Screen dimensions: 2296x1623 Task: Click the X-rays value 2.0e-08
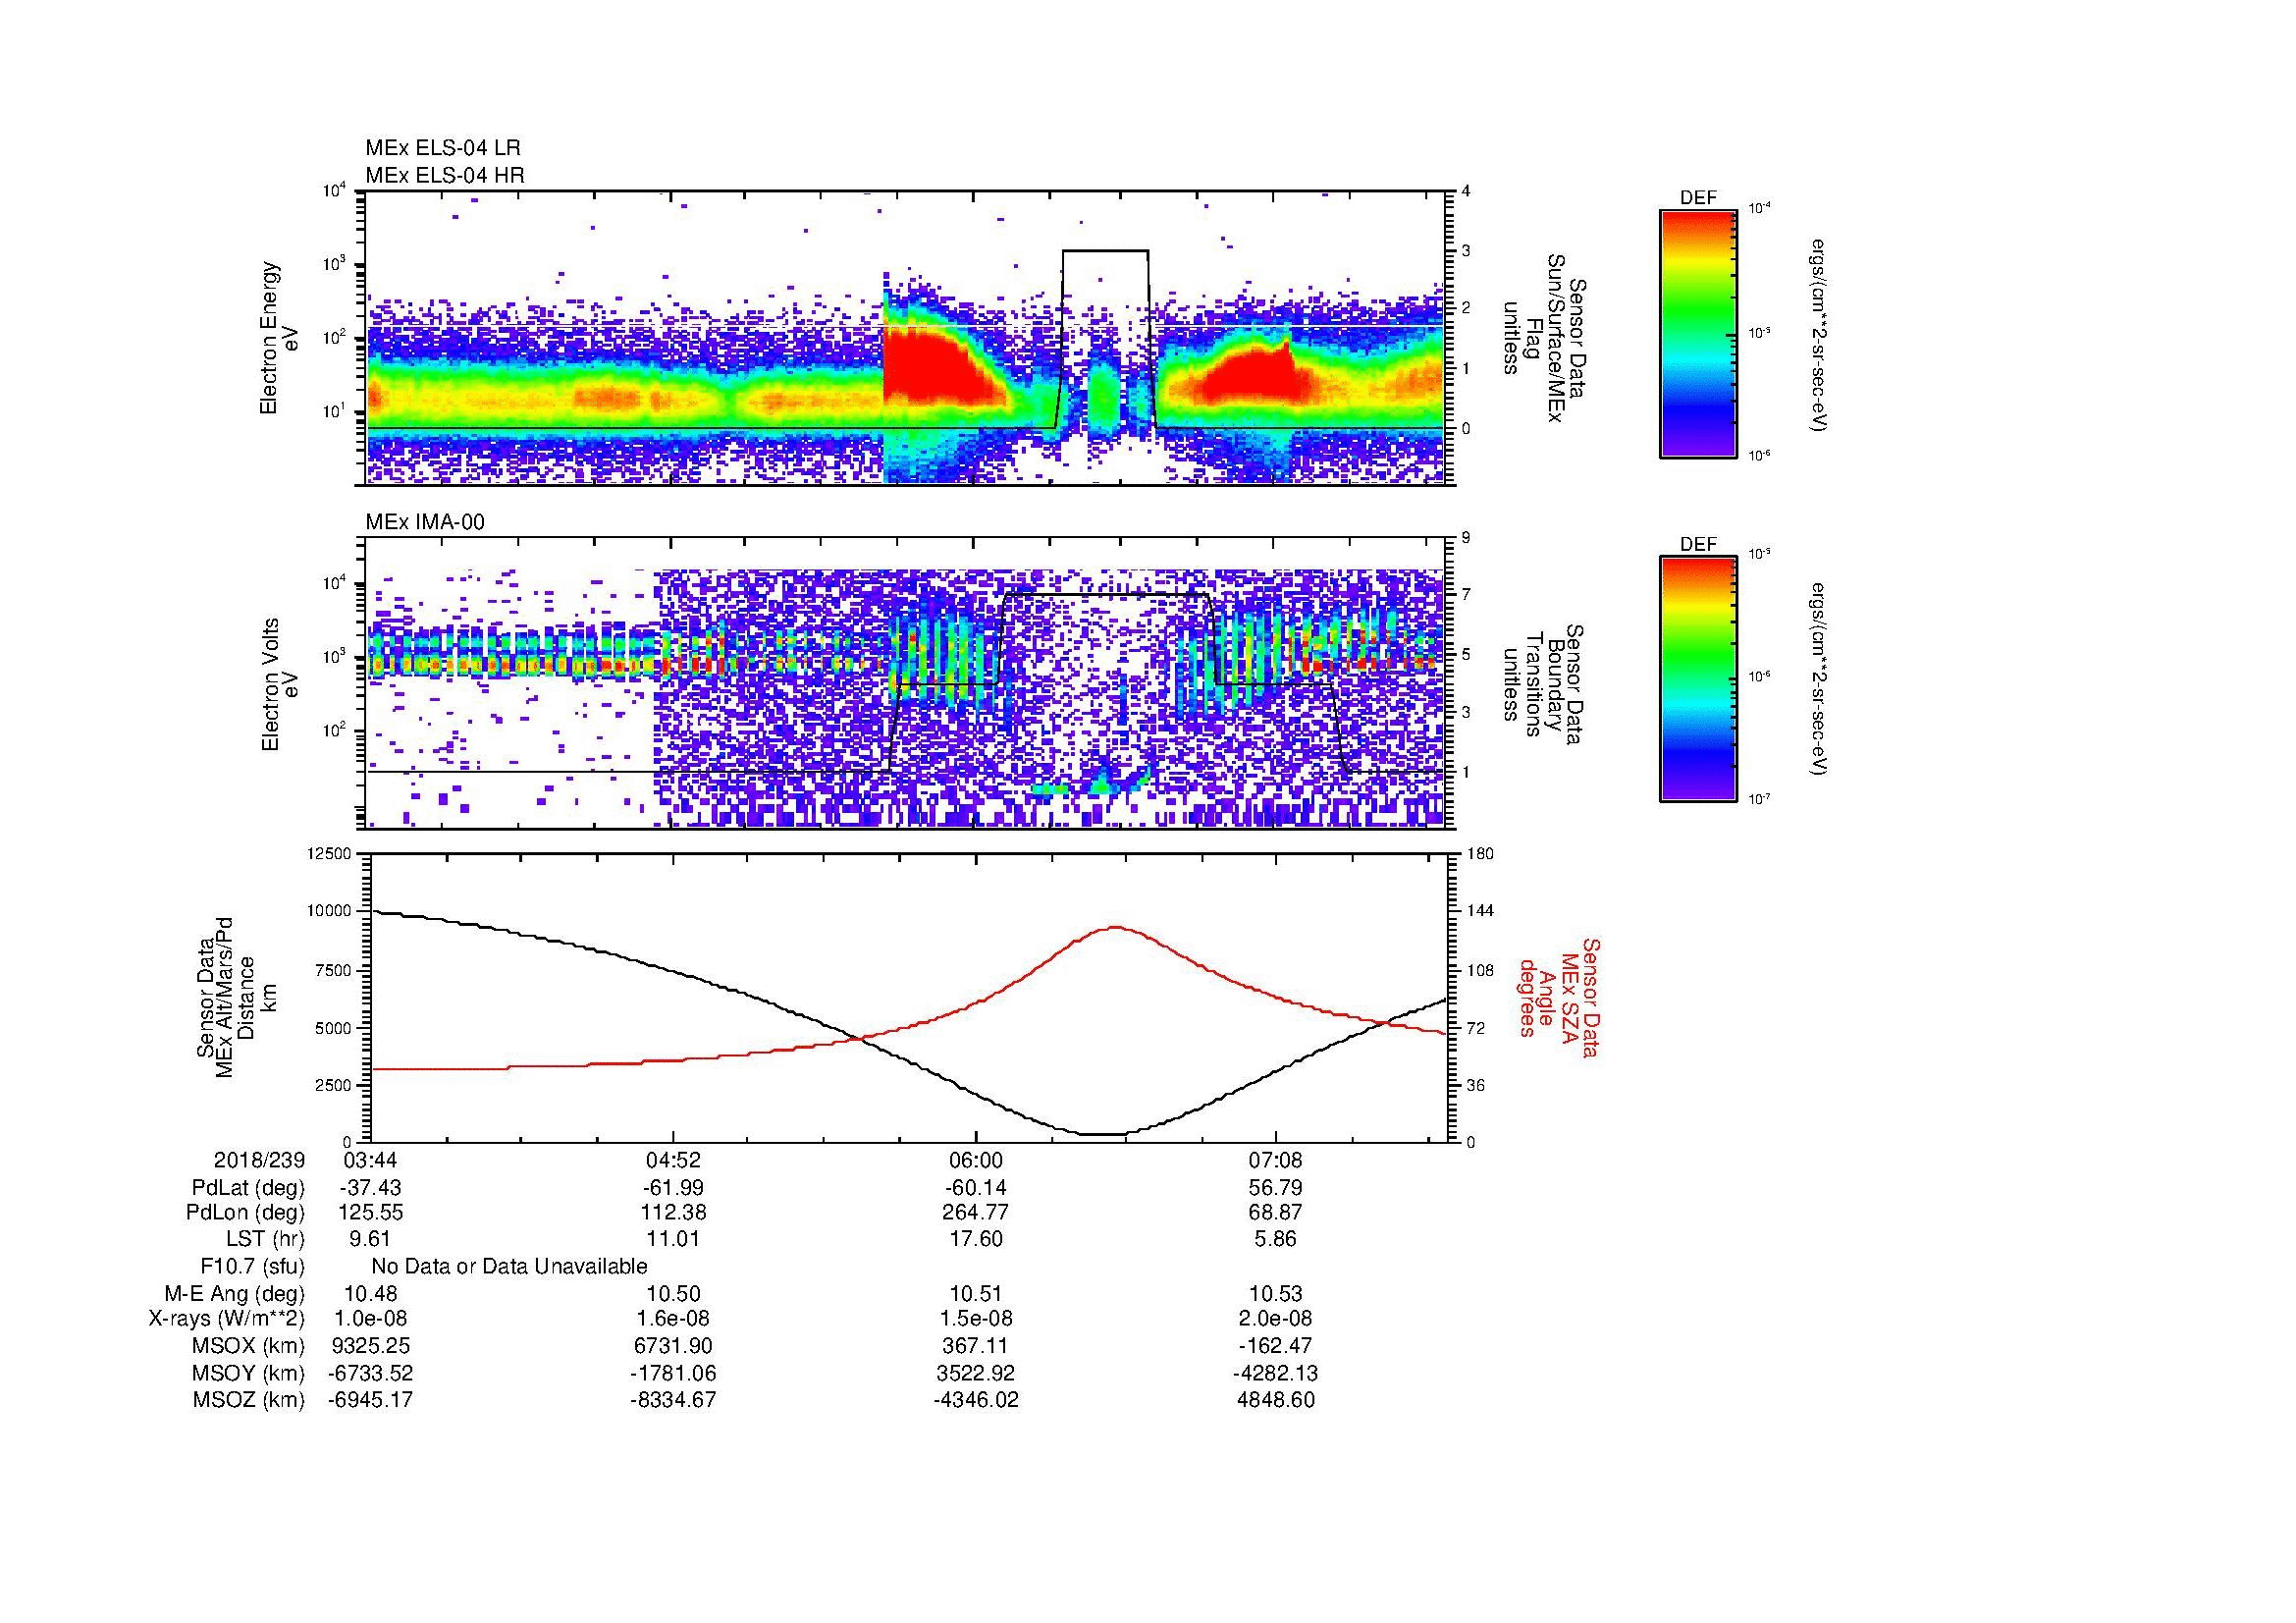click(x=1276, y=1320)
